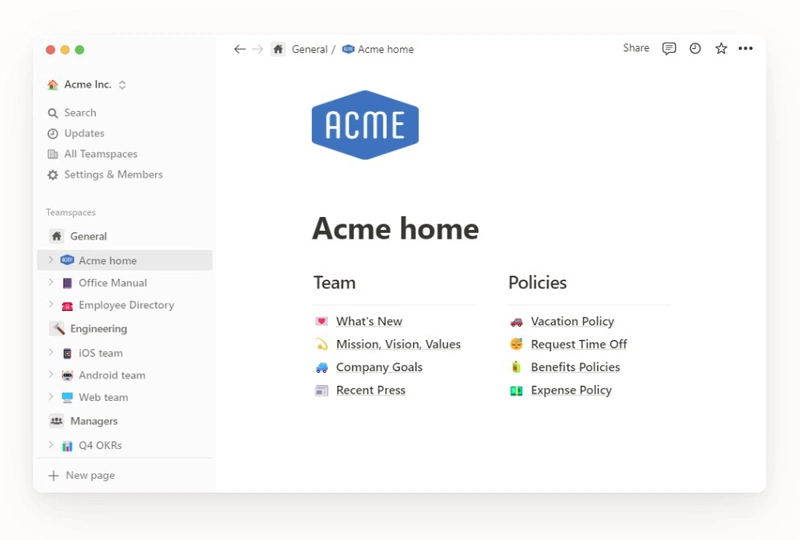Click the Teamspaces section label
The image size is (800, 540).
tap(70, 212)
